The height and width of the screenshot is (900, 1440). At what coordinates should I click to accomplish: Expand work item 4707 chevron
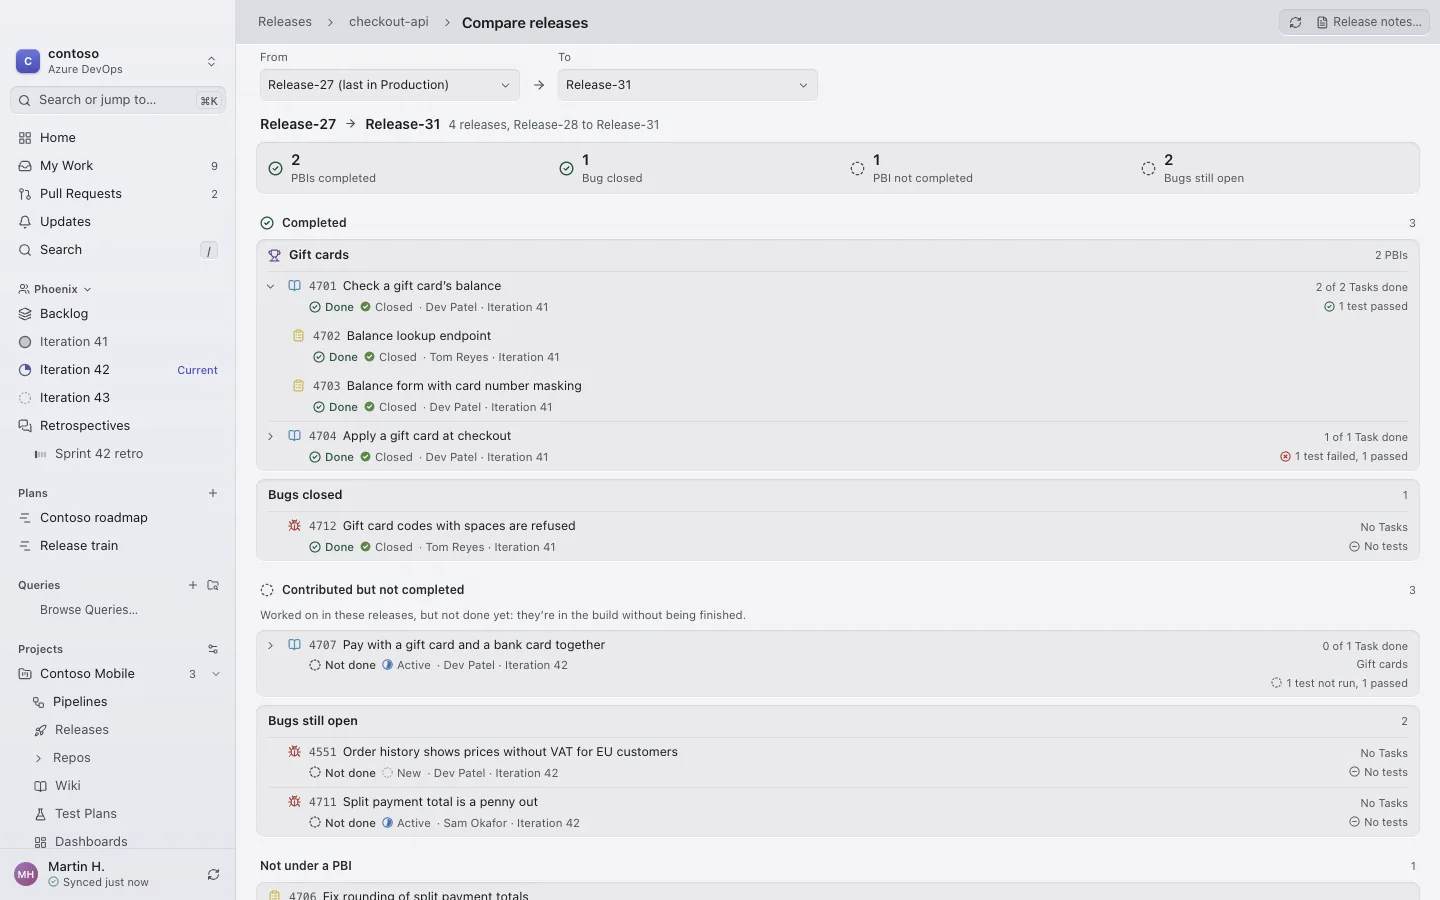tap(270, 645)
